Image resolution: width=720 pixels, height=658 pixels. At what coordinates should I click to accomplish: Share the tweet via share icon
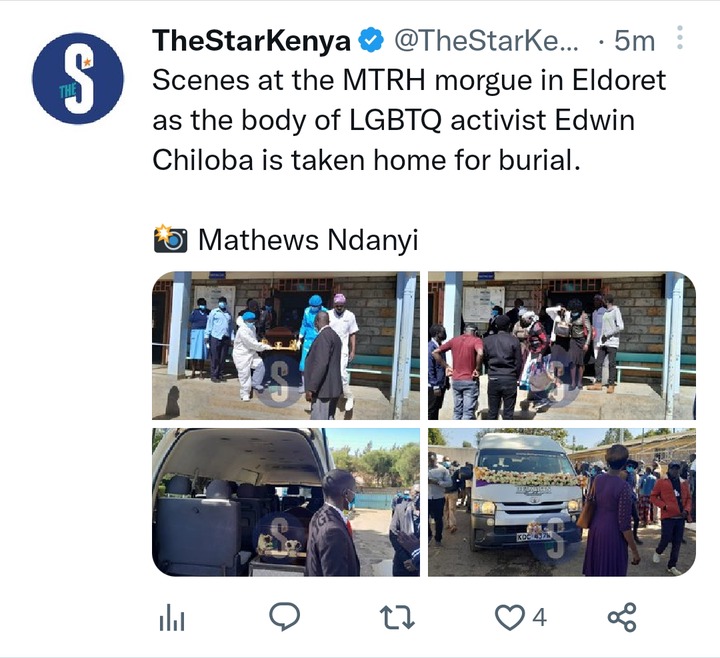[622, 617]
